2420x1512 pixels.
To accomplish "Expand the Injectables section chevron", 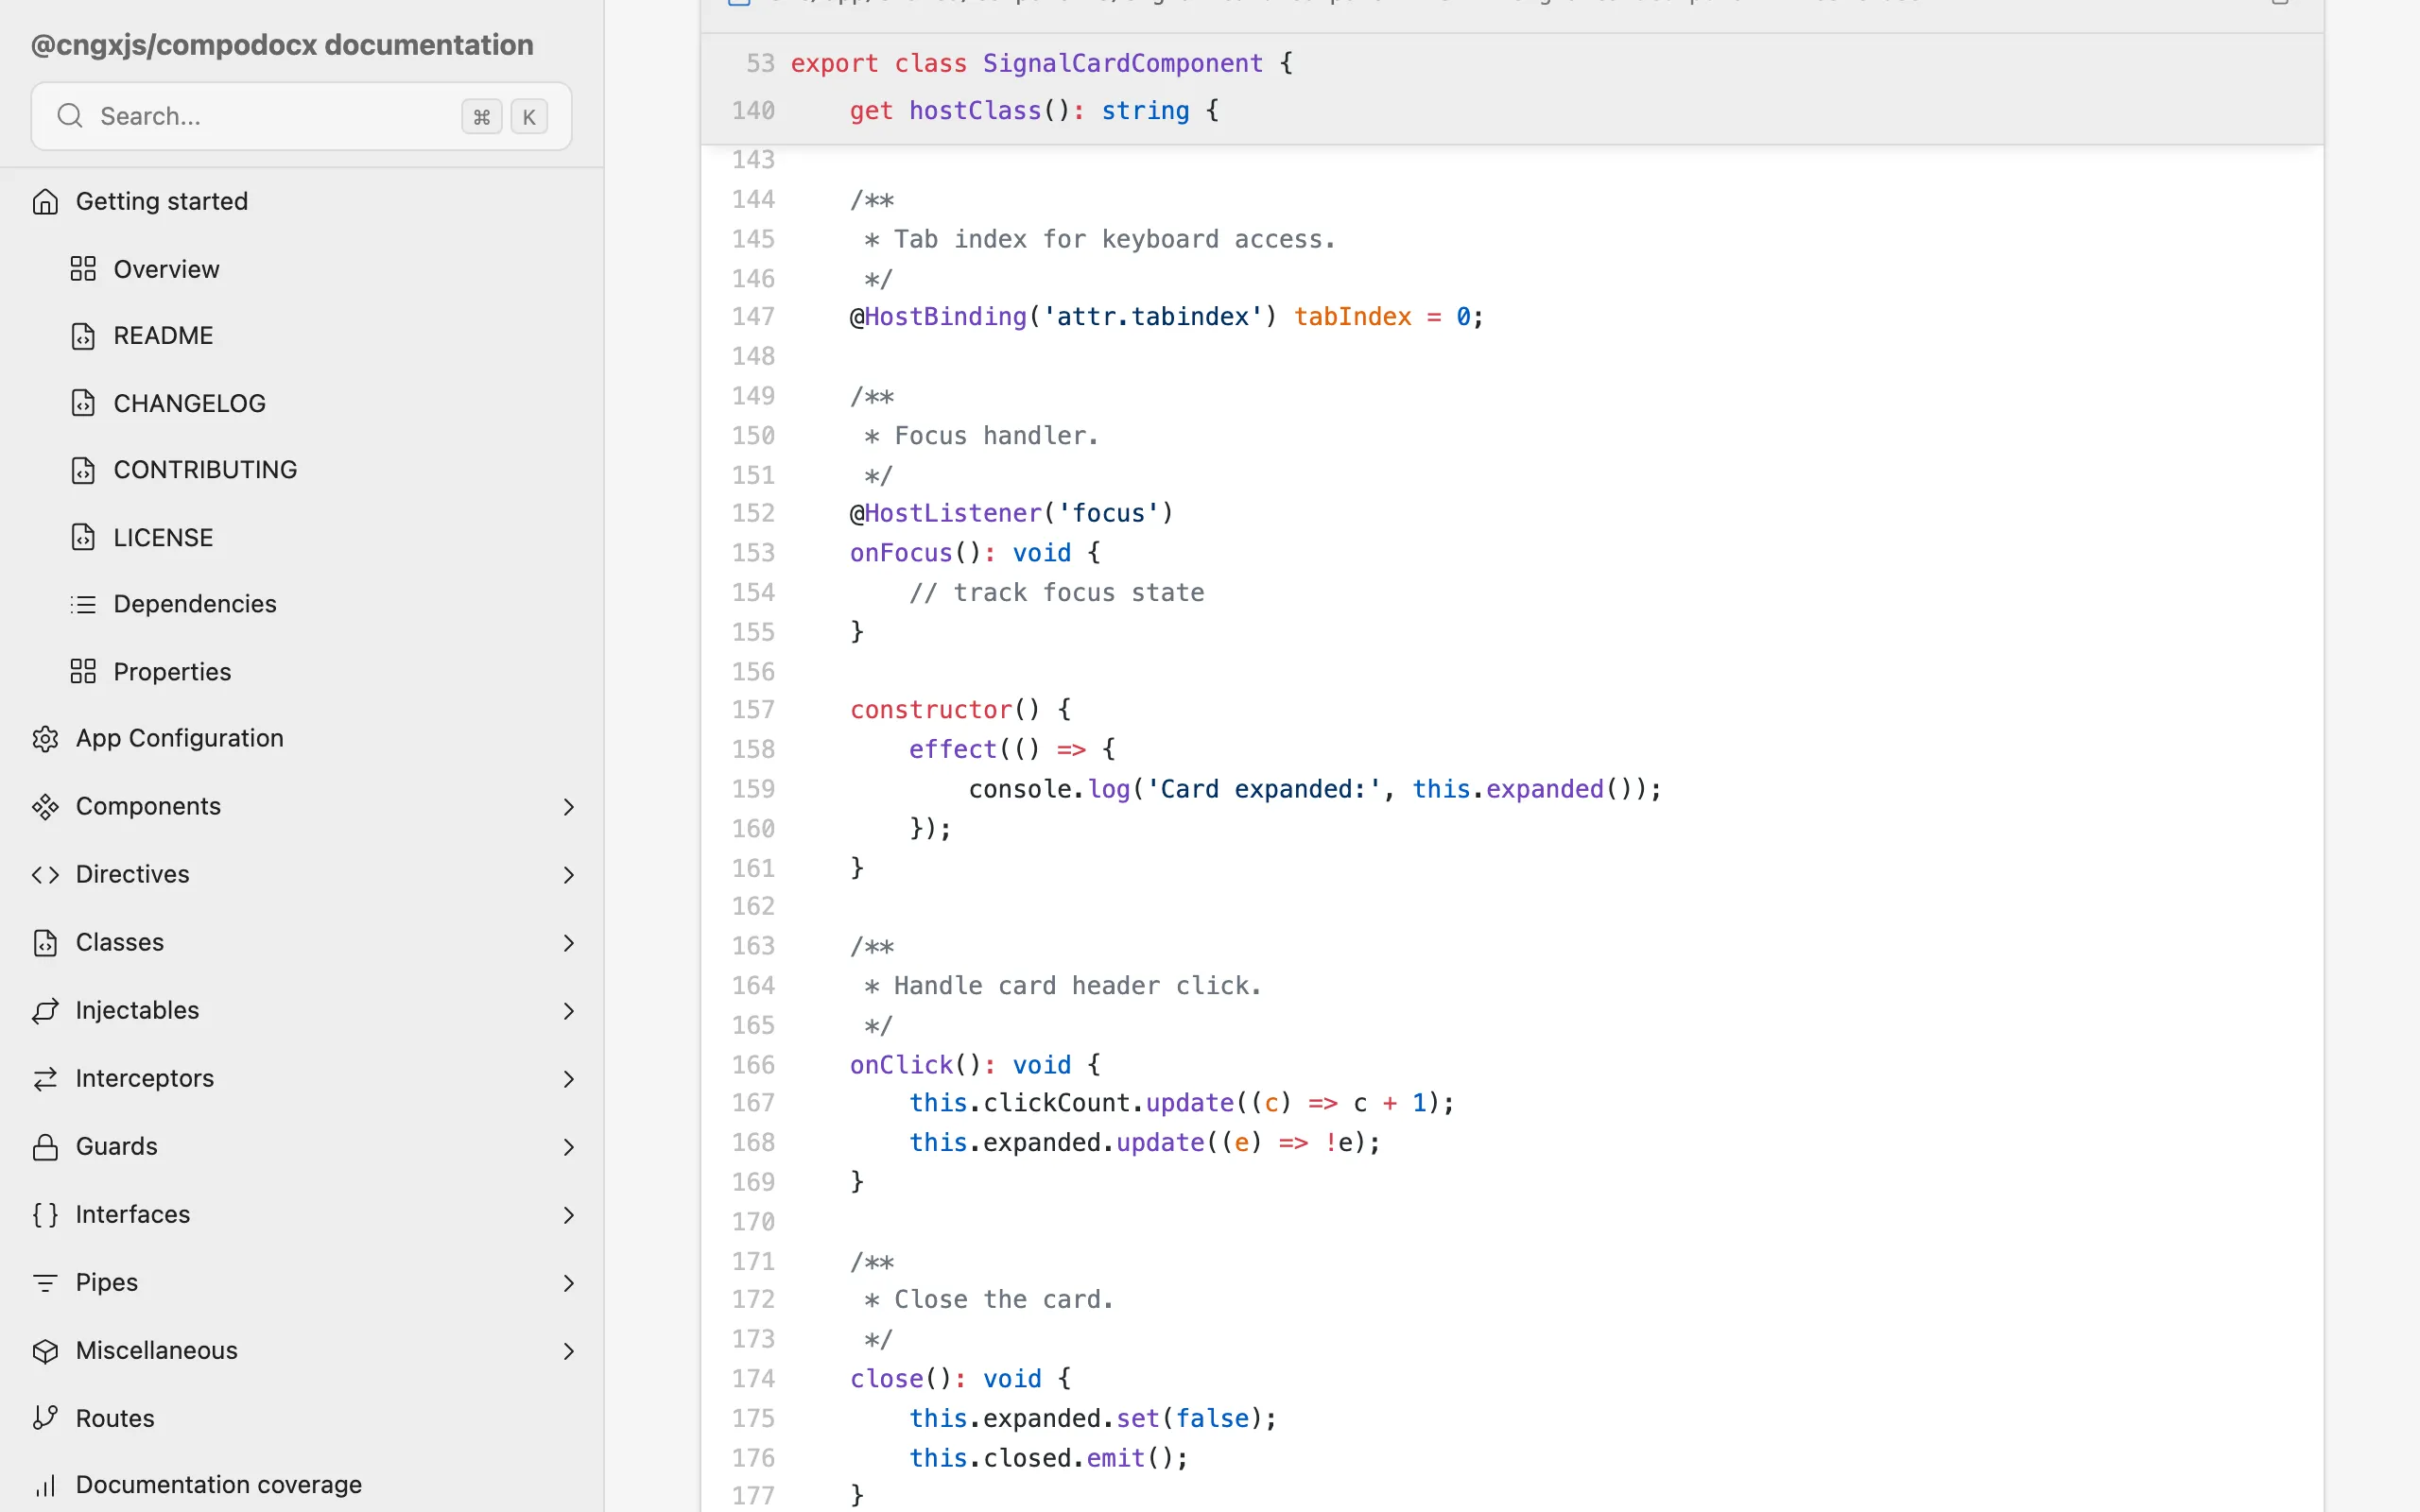I will 568,1011.
